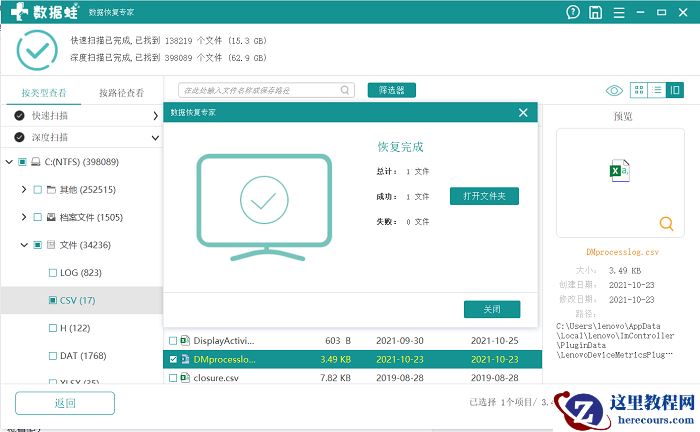700x432 pixels.
Task: Click the 603 B size cell
Action: [x=338, y=341]
